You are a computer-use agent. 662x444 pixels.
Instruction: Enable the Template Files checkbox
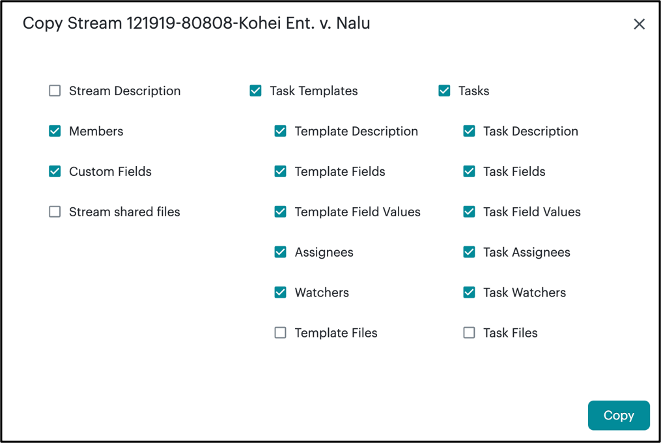281,333
